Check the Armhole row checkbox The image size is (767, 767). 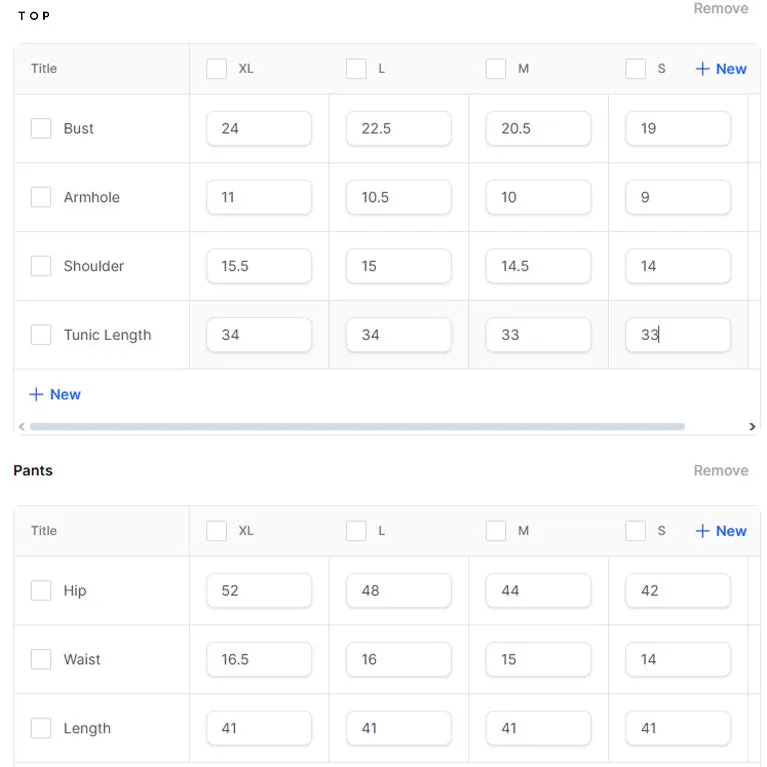(x=41, y=197)
